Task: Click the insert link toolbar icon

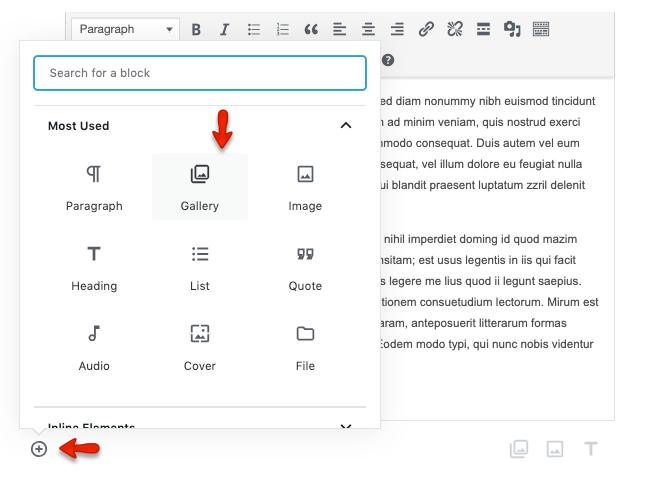Action: pyautogui.click(x=426, y=29)
